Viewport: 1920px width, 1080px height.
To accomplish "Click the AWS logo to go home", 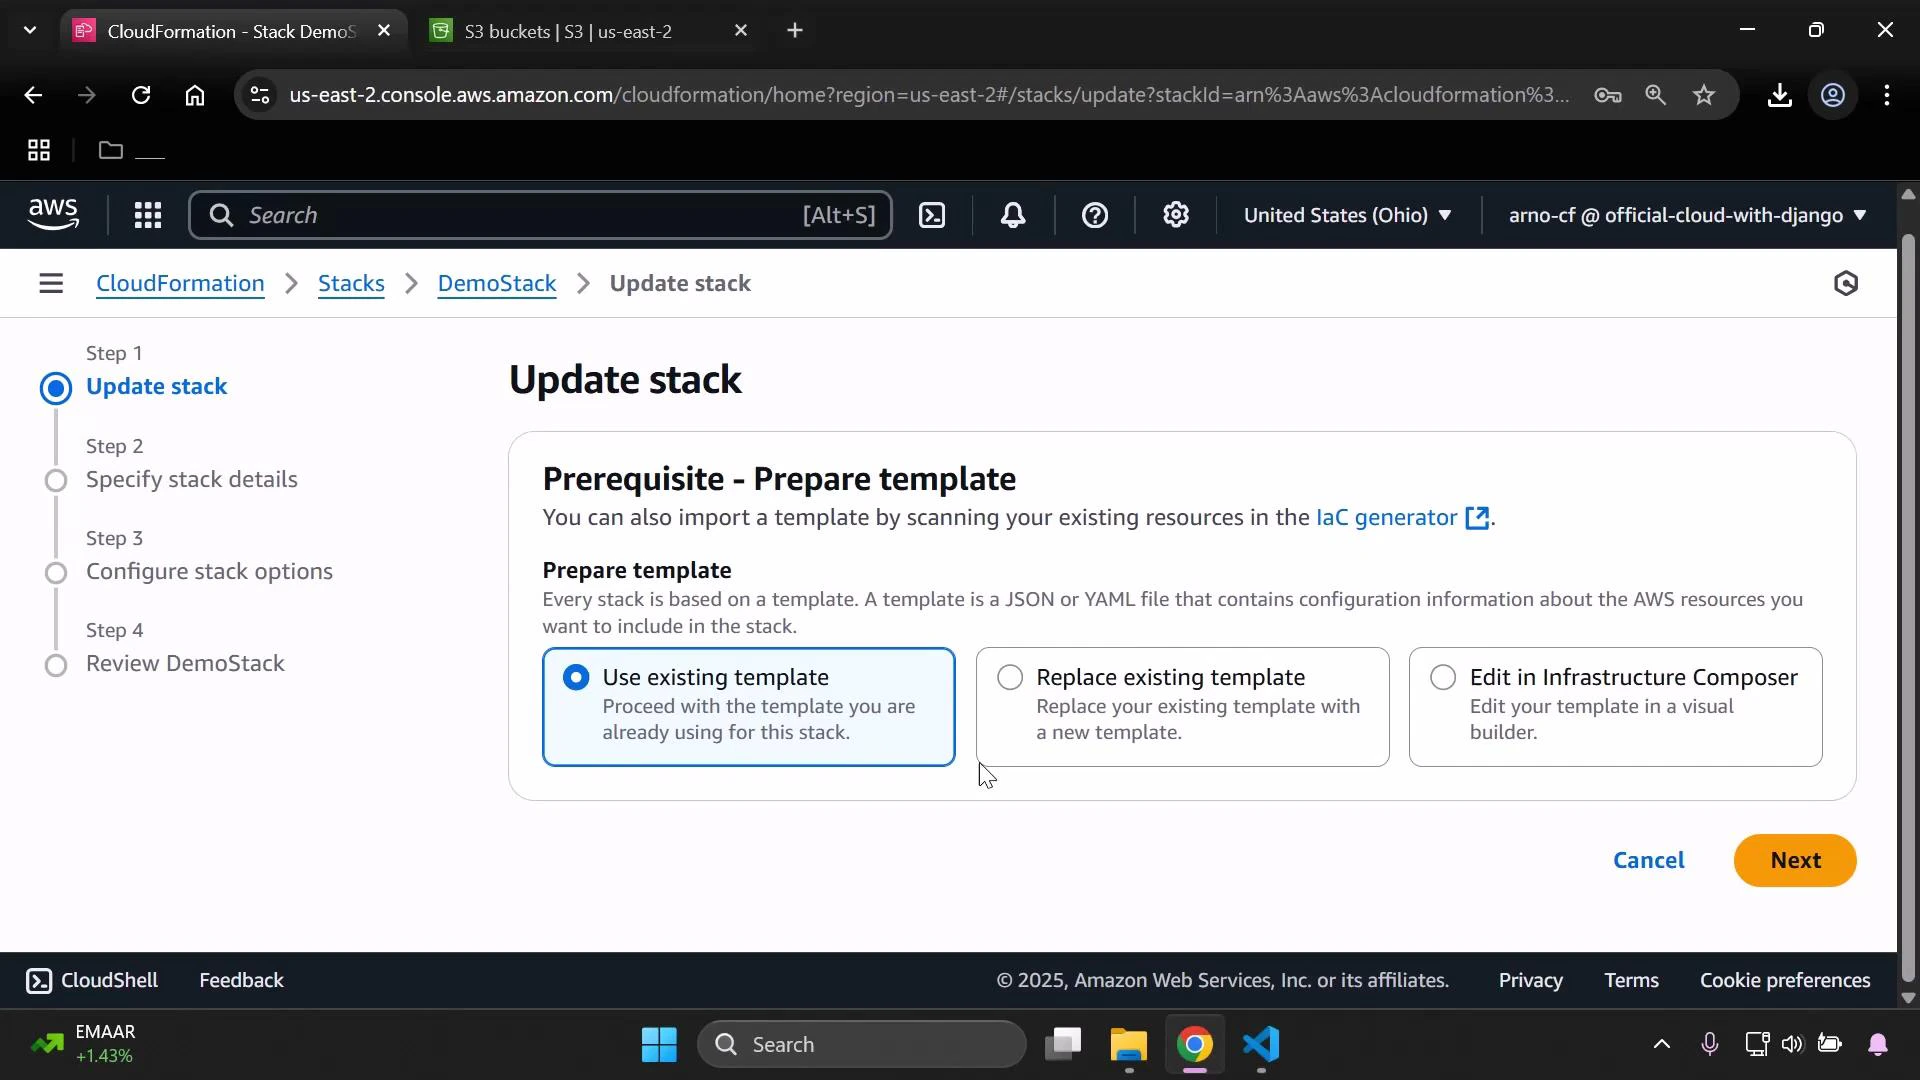I will (x=52, y=213).
